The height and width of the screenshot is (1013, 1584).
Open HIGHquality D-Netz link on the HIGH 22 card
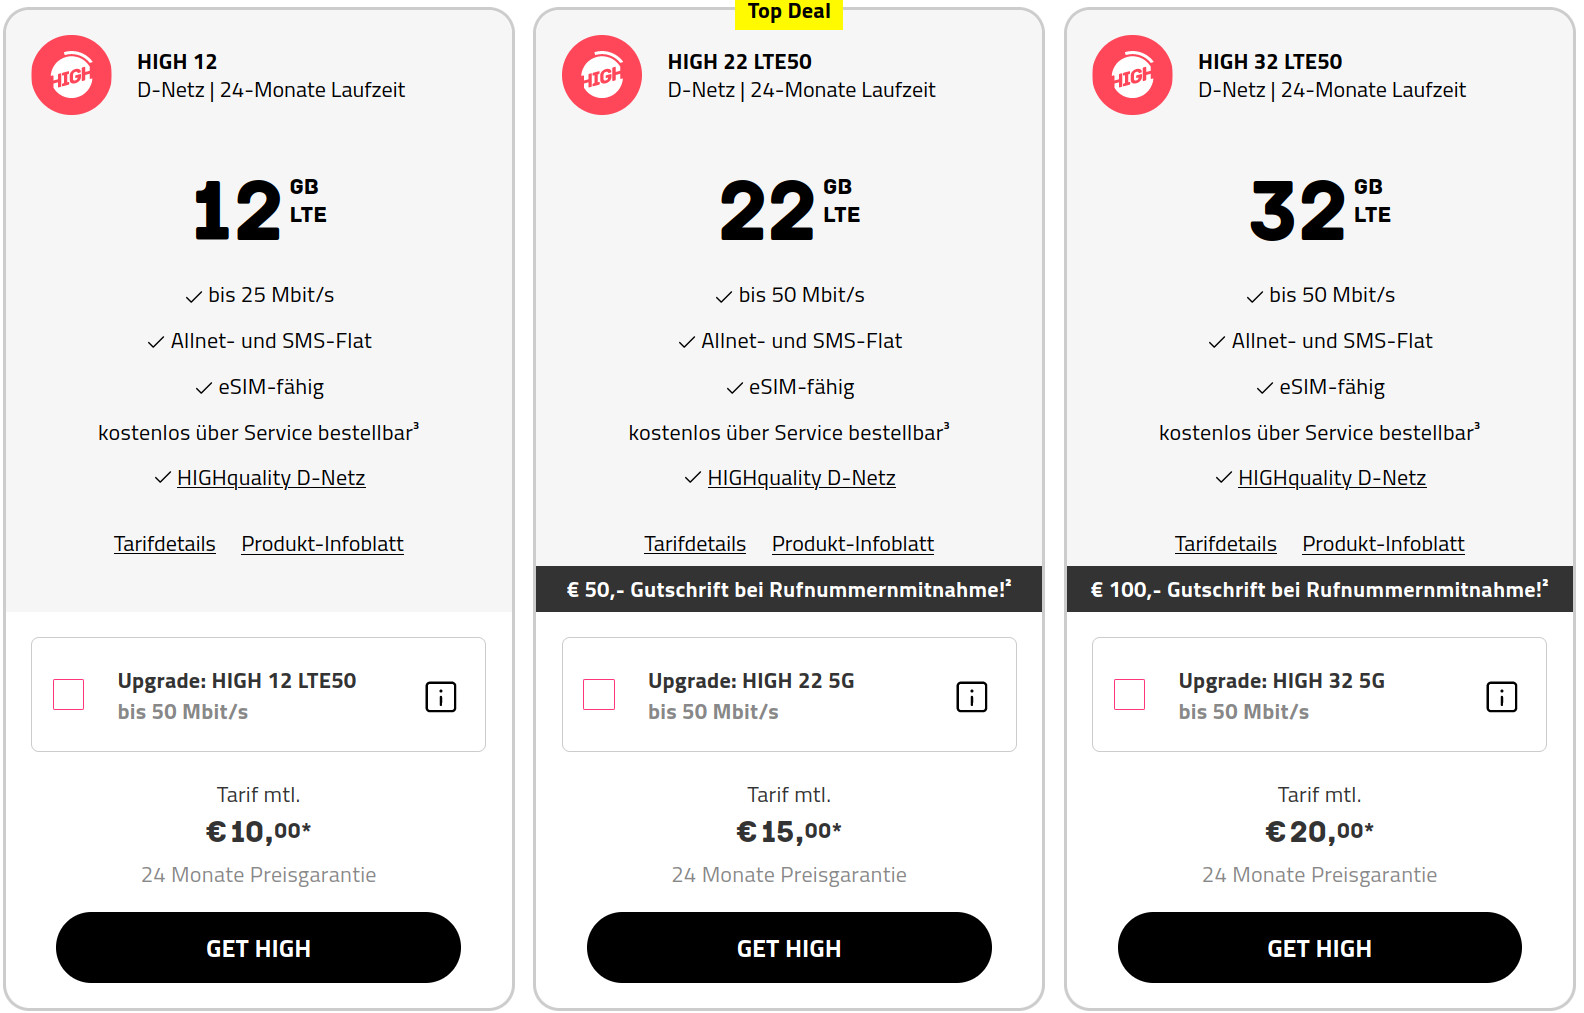click(x=801, y=477)
